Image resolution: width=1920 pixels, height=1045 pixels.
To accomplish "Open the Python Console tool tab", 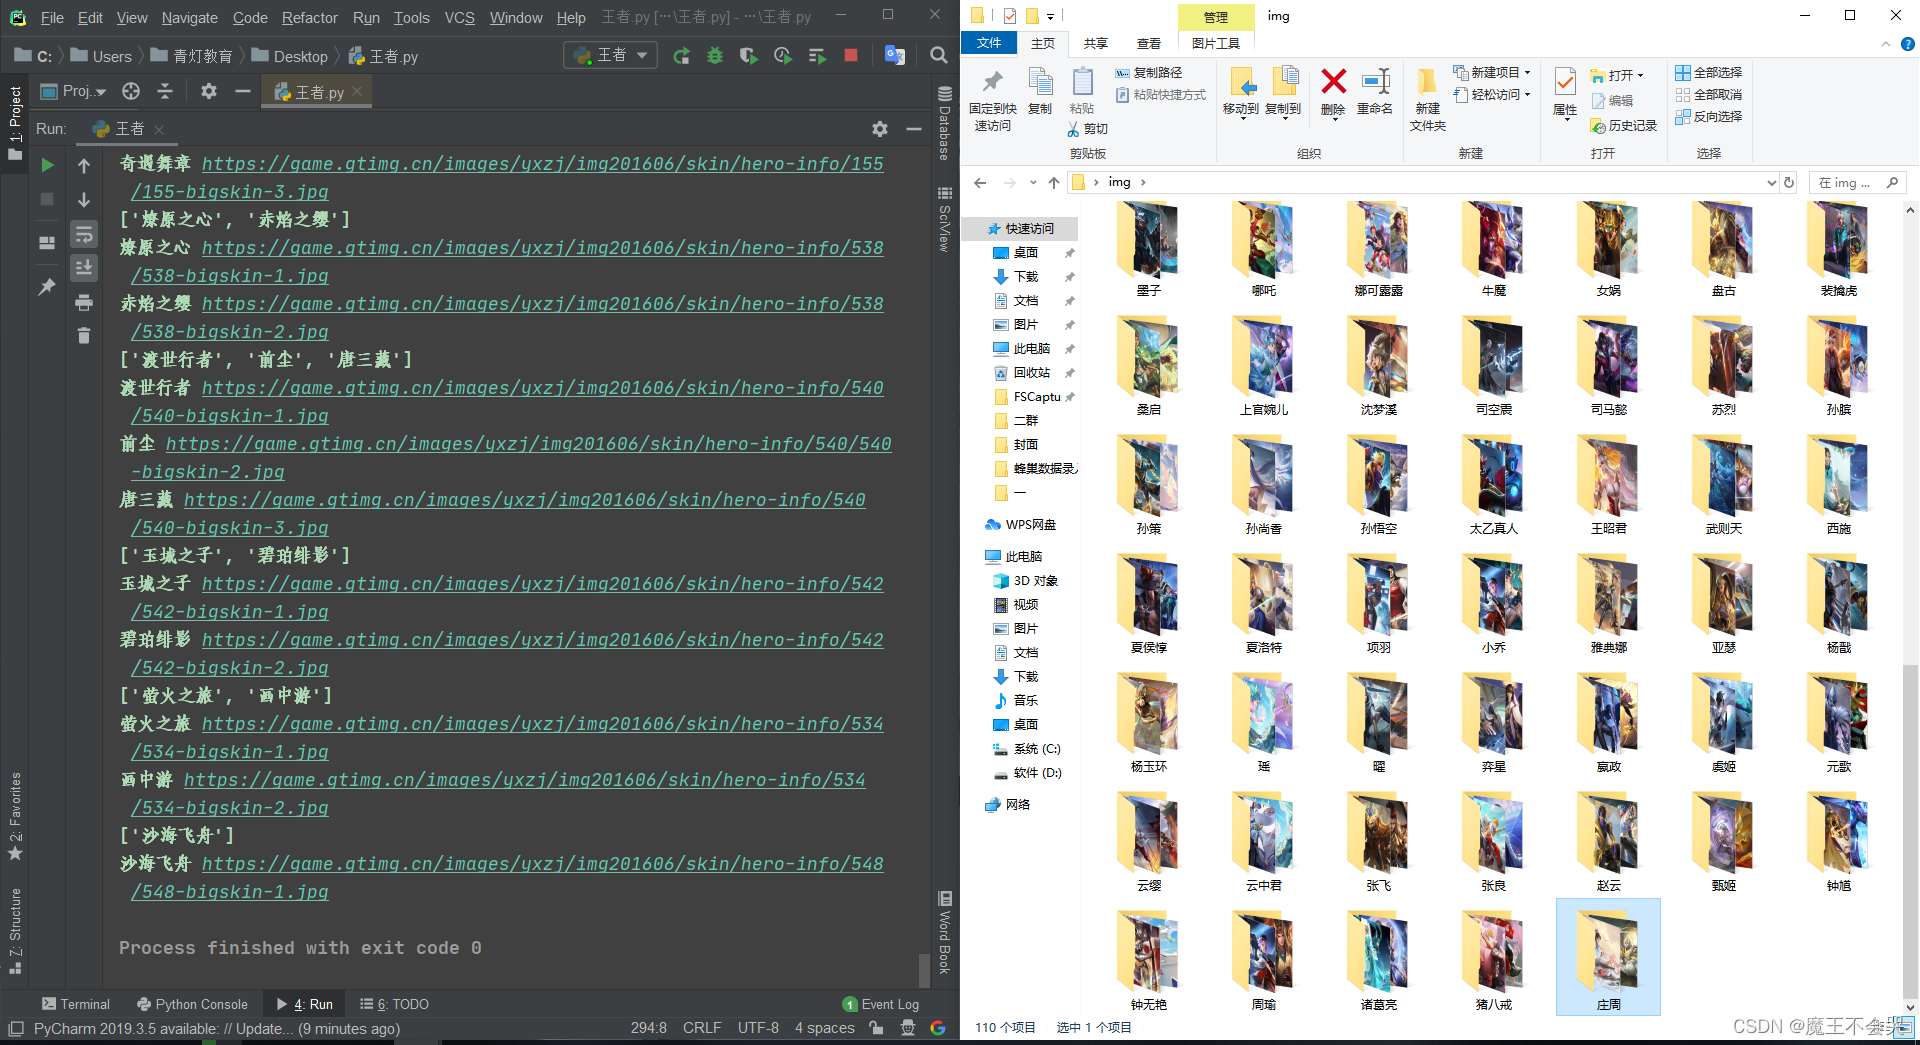I will (x=192, y=1004).
